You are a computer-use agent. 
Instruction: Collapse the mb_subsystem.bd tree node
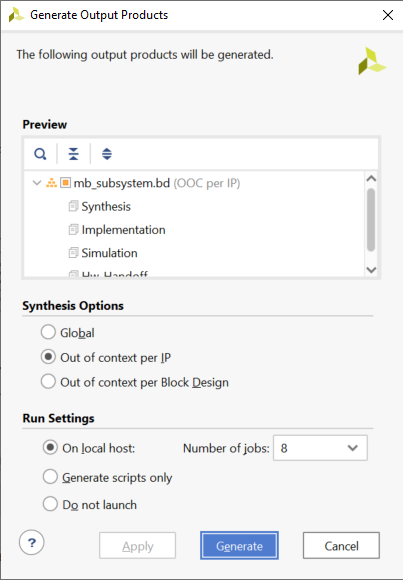37,183
